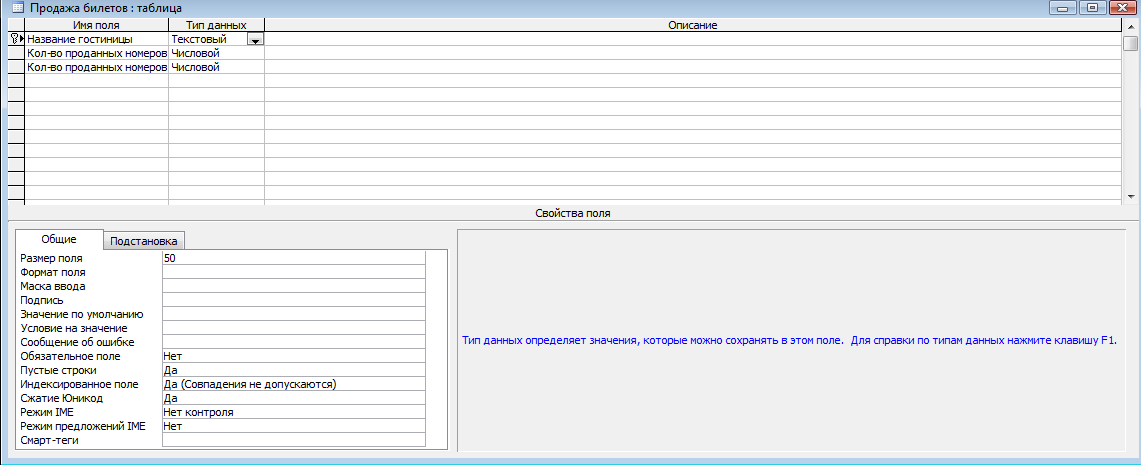The image size is (1141, 465).
Task: Click the Описание column header
Action: pyautogui.click(x=692, y=25)
